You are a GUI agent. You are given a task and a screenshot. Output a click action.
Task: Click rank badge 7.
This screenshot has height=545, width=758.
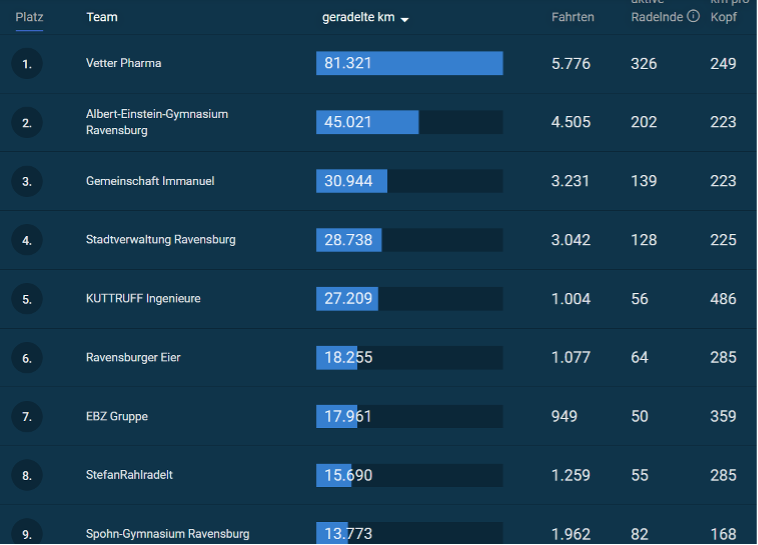click(27, 417)
